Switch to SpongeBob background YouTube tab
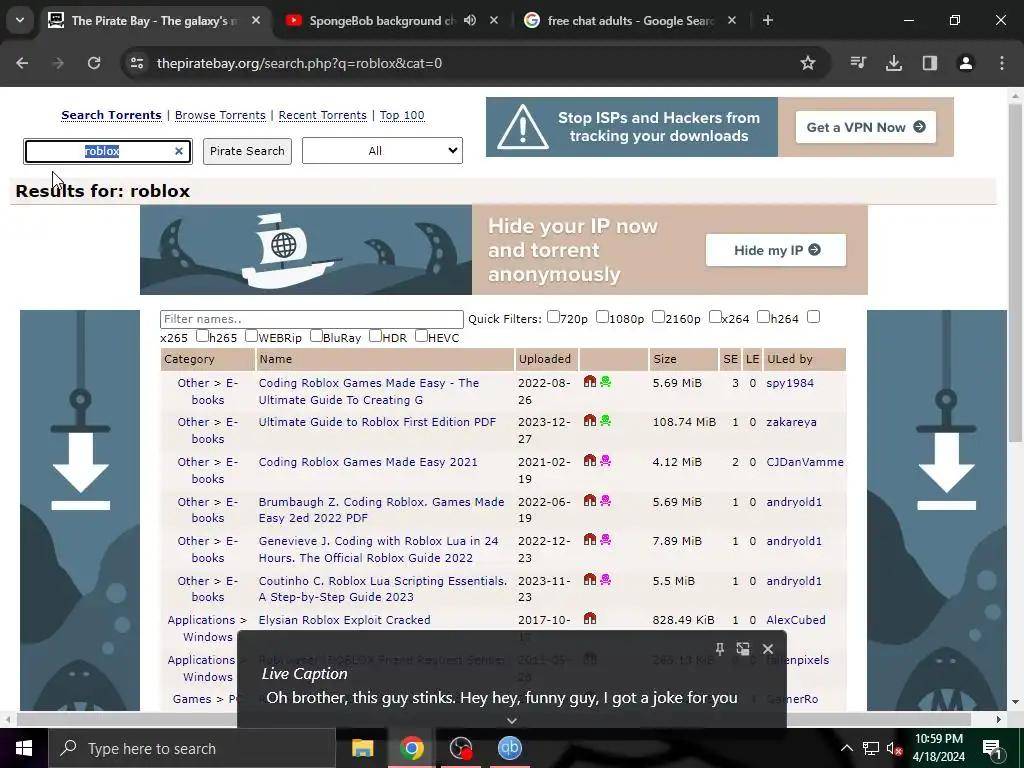This screenshot has width=1024, height=768. pos(382,21)
